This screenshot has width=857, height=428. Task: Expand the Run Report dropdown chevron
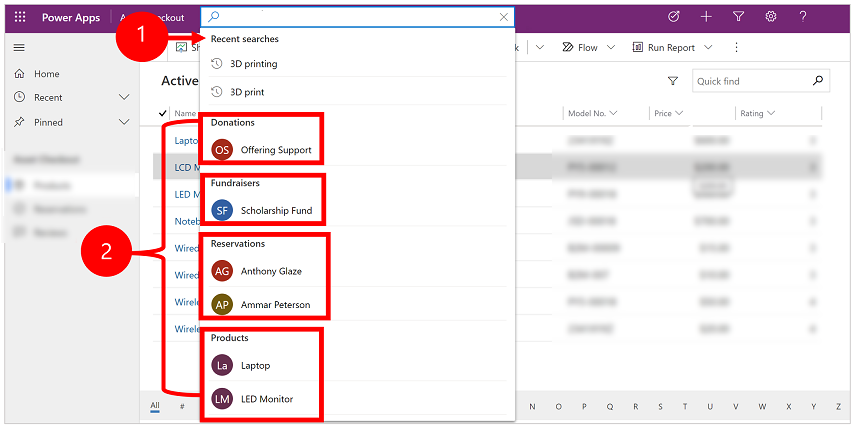[x=708, y=48]
